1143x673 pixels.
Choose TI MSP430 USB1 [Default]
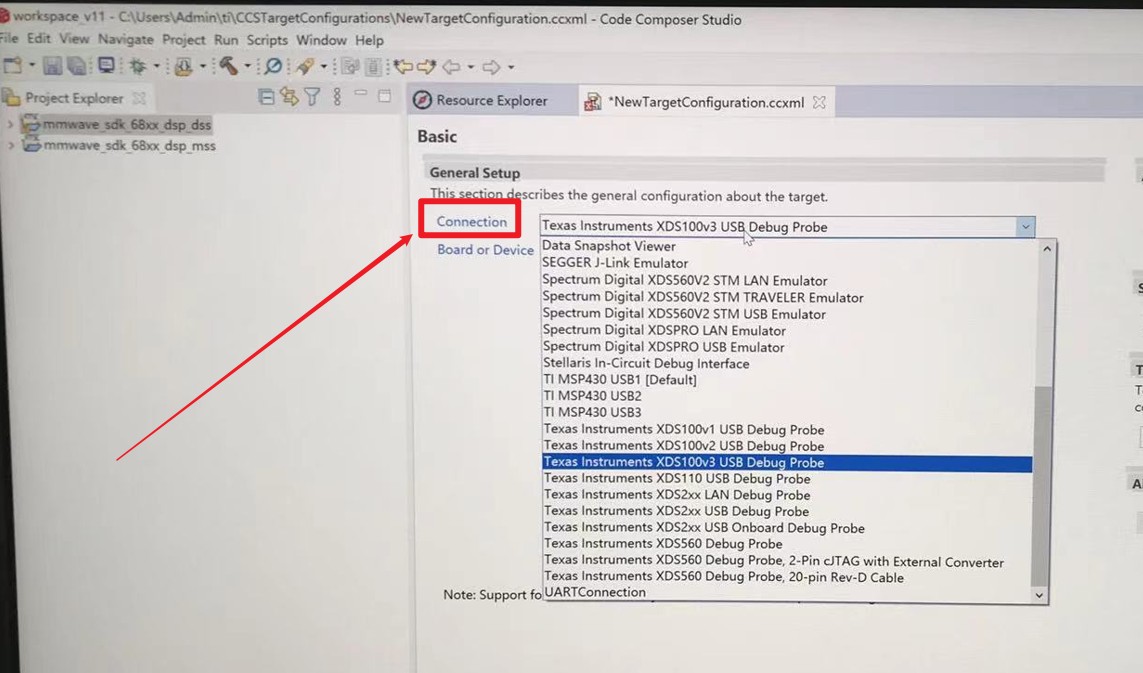click(620, 379)
